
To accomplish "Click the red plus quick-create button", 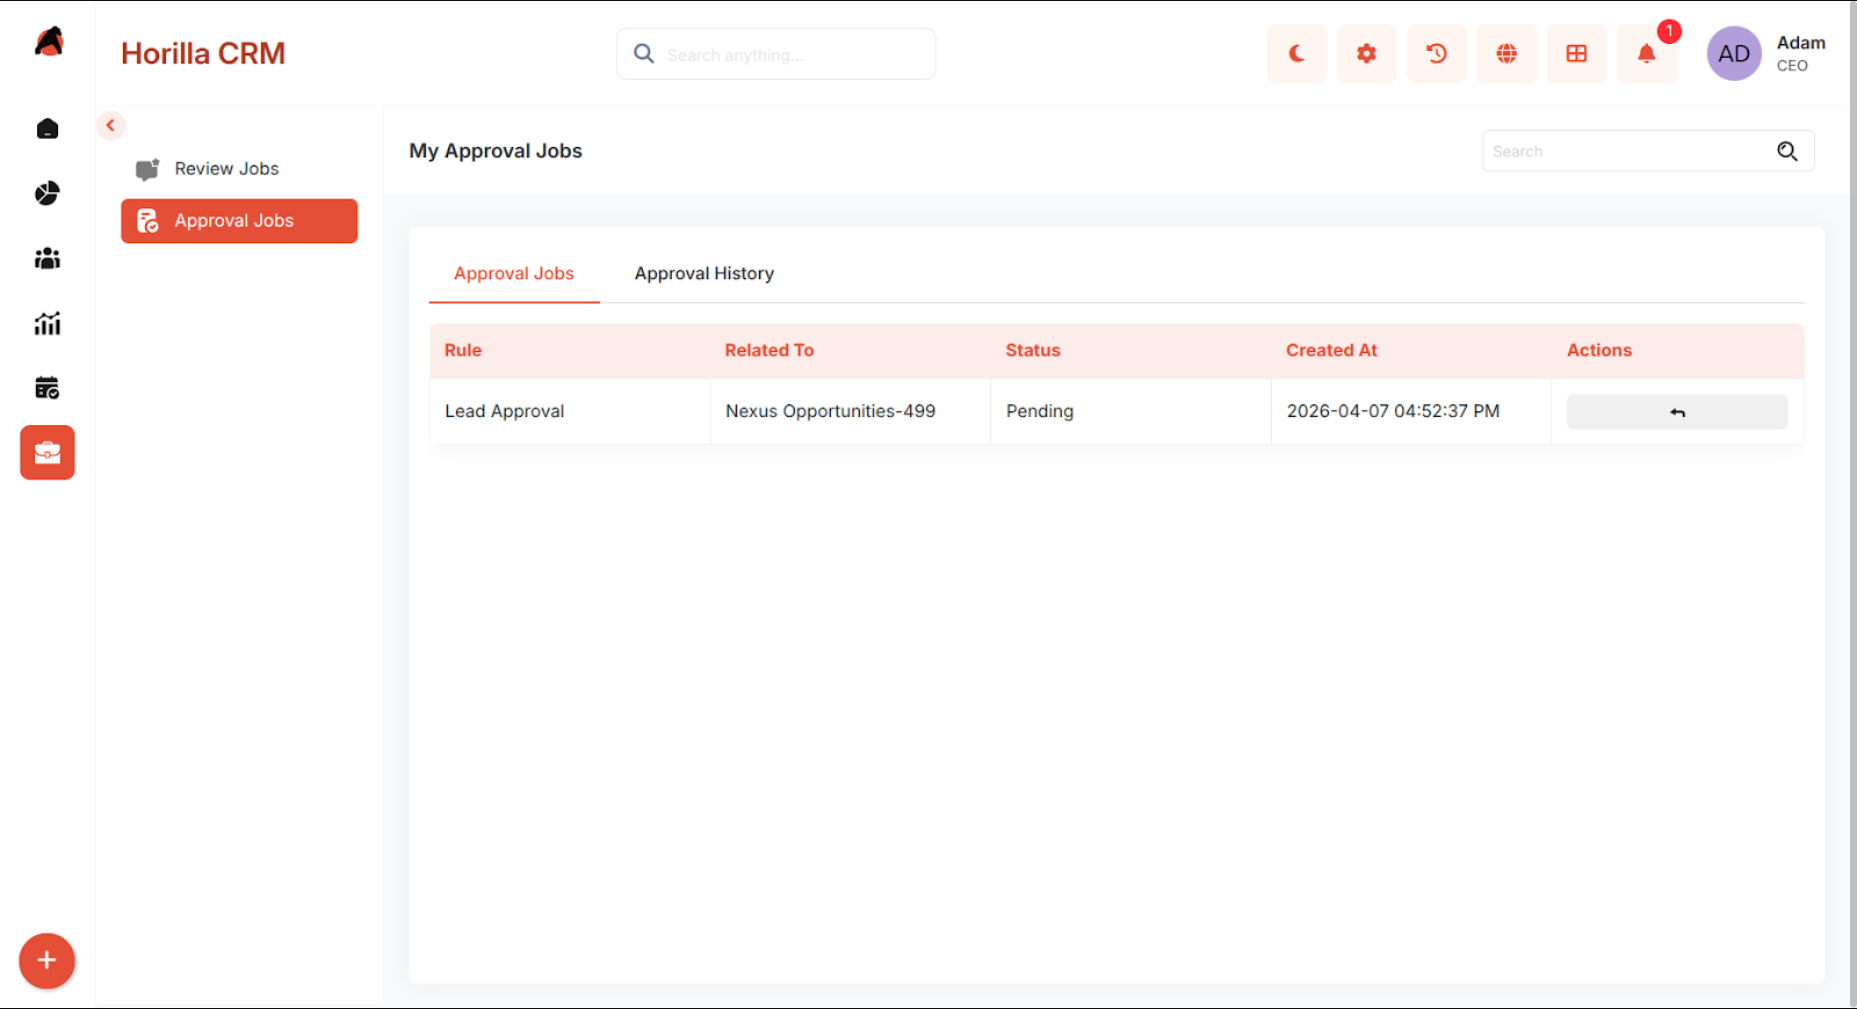I will coord(47,961).
